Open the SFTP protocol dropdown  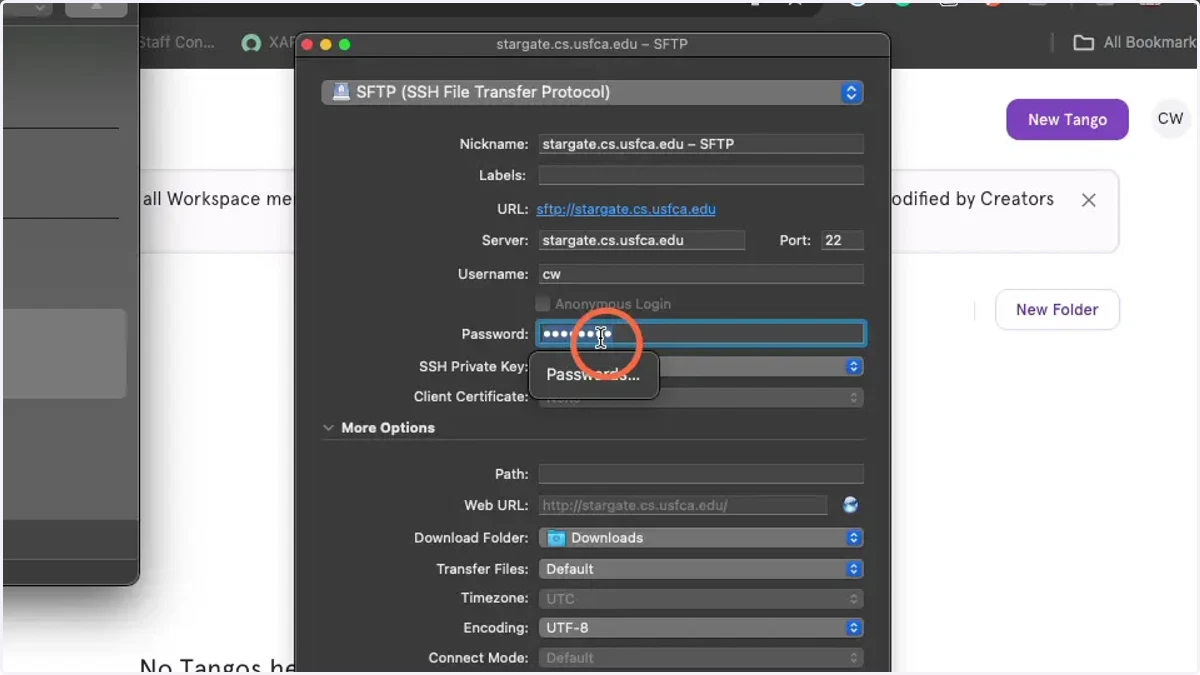[x=592, y=92]
